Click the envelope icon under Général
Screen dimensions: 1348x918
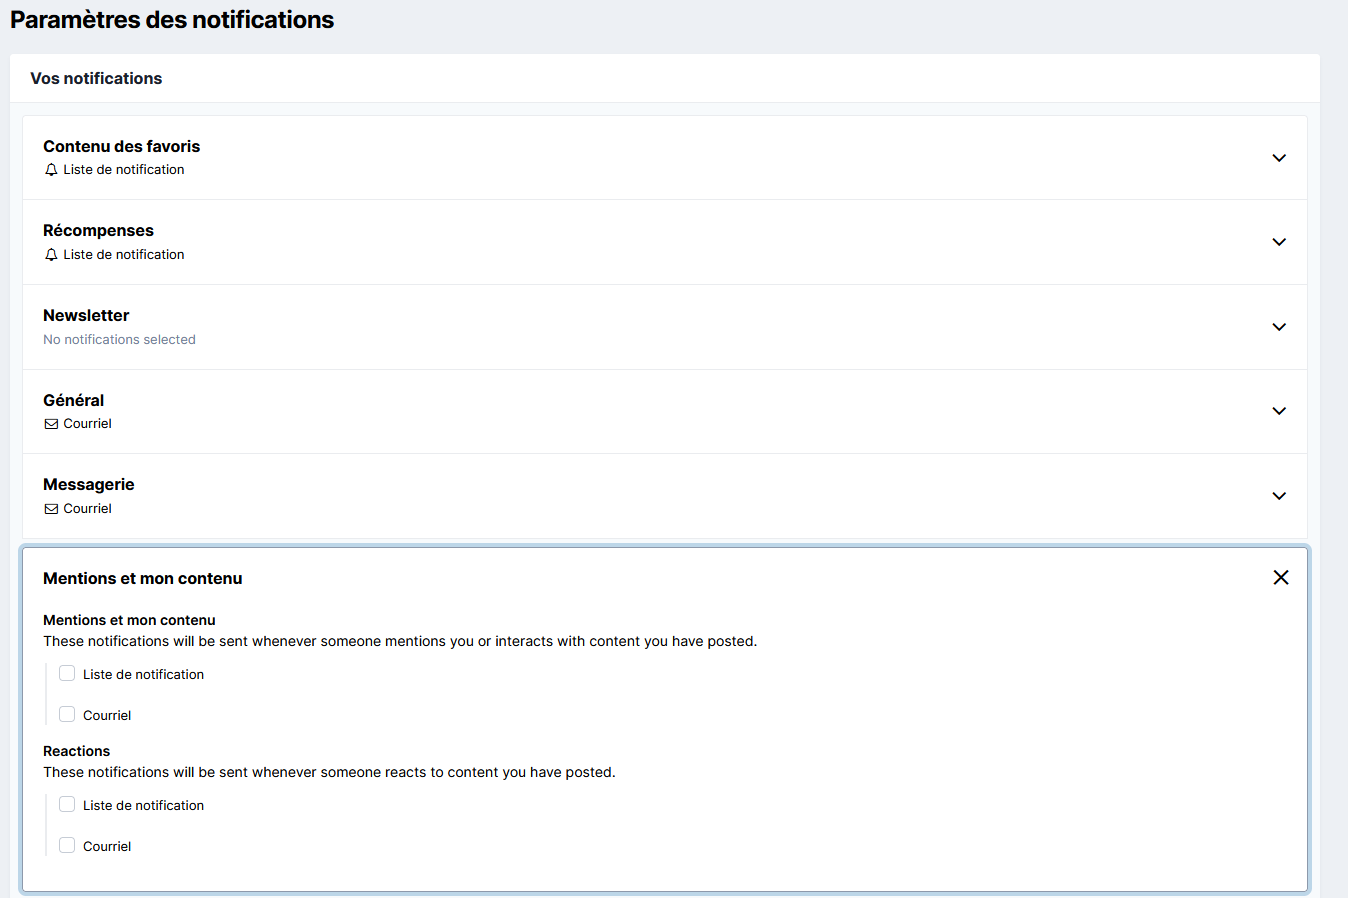point(51,424)
